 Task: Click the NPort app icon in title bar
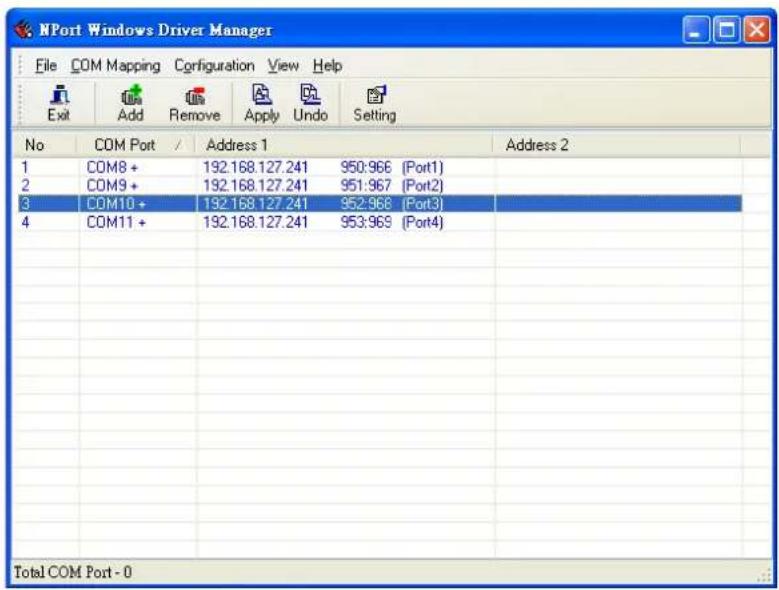click(23, 30)
